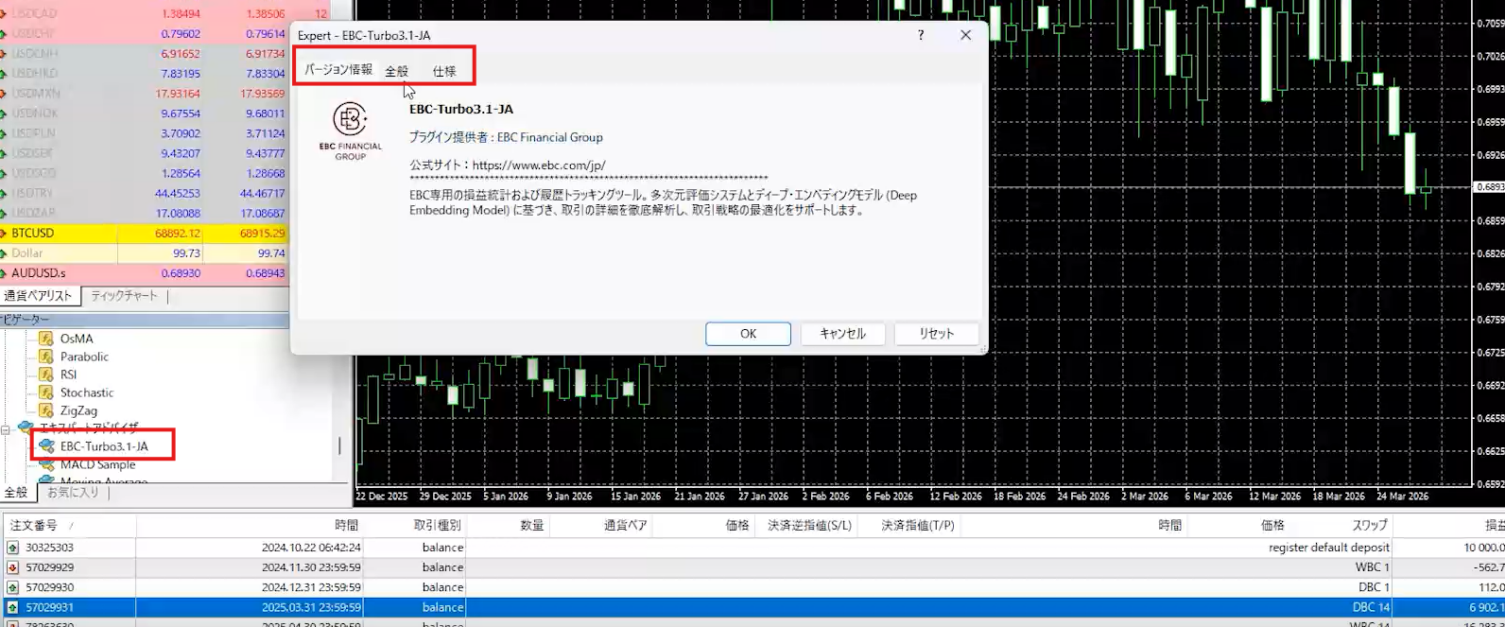Viewport: 1505px width, 627px height.
Task: Select the ティックチャート tab
Action: [x=124, y=296]
